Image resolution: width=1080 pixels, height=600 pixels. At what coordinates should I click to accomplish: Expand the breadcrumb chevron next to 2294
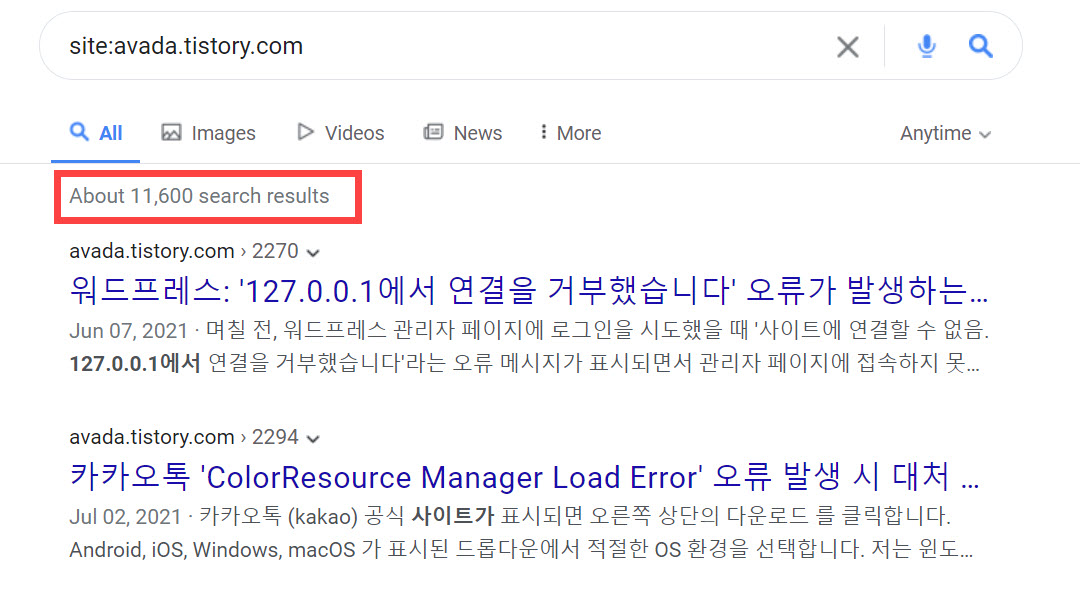[313, 437]
